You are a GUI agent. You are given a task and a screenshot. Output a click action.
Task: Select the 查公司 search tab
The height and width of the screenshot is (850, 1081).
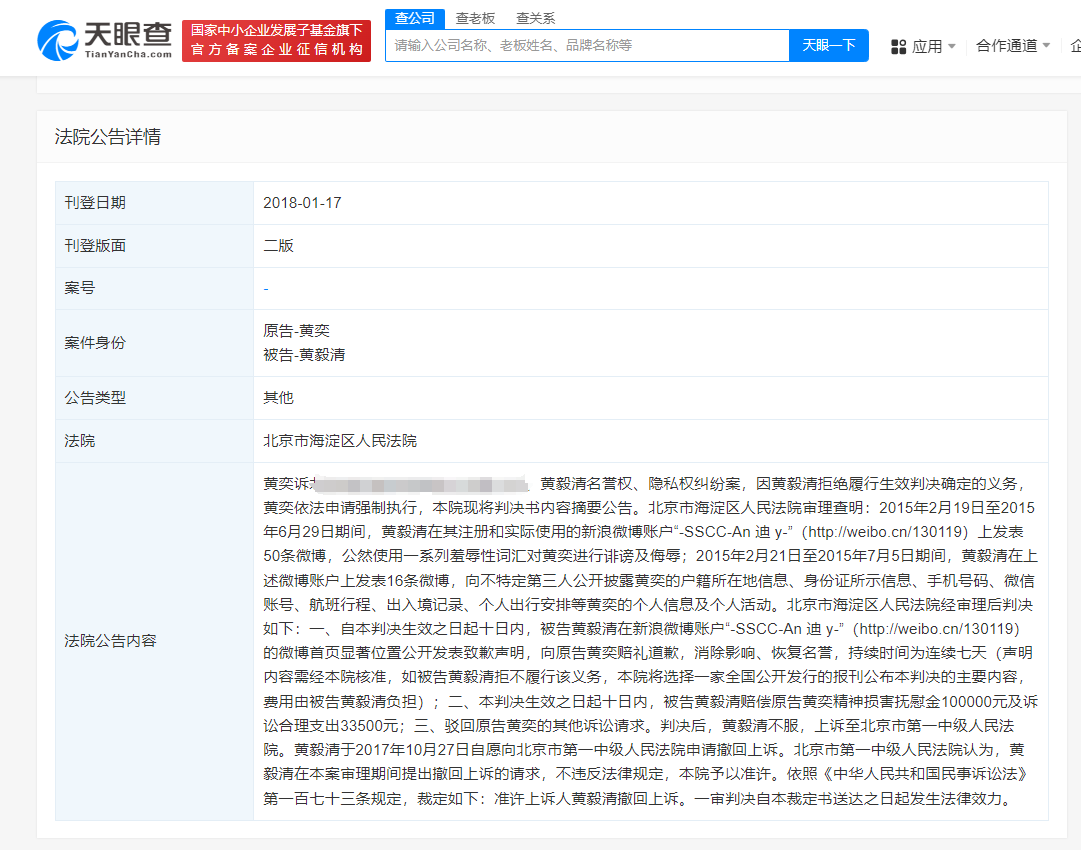[x=415, y=18]
